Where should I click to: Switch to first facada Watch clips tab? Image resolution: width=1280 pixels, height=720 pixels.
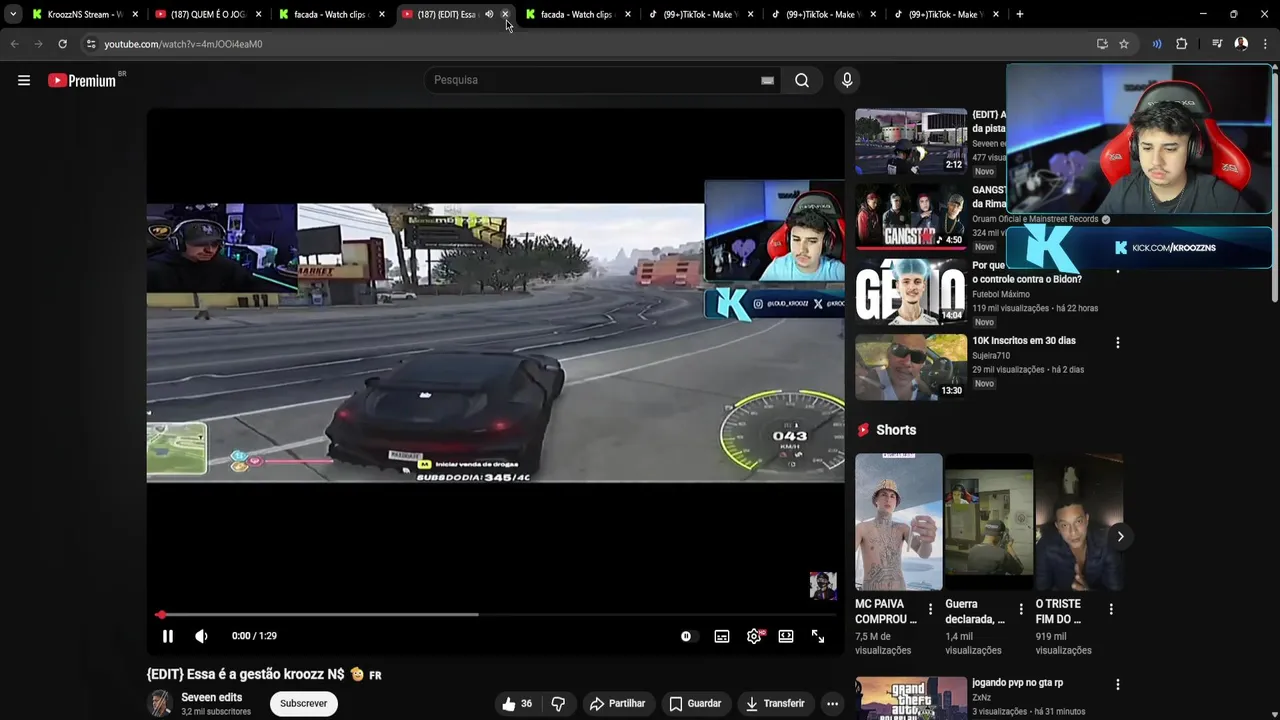click(x=330, y=14)
